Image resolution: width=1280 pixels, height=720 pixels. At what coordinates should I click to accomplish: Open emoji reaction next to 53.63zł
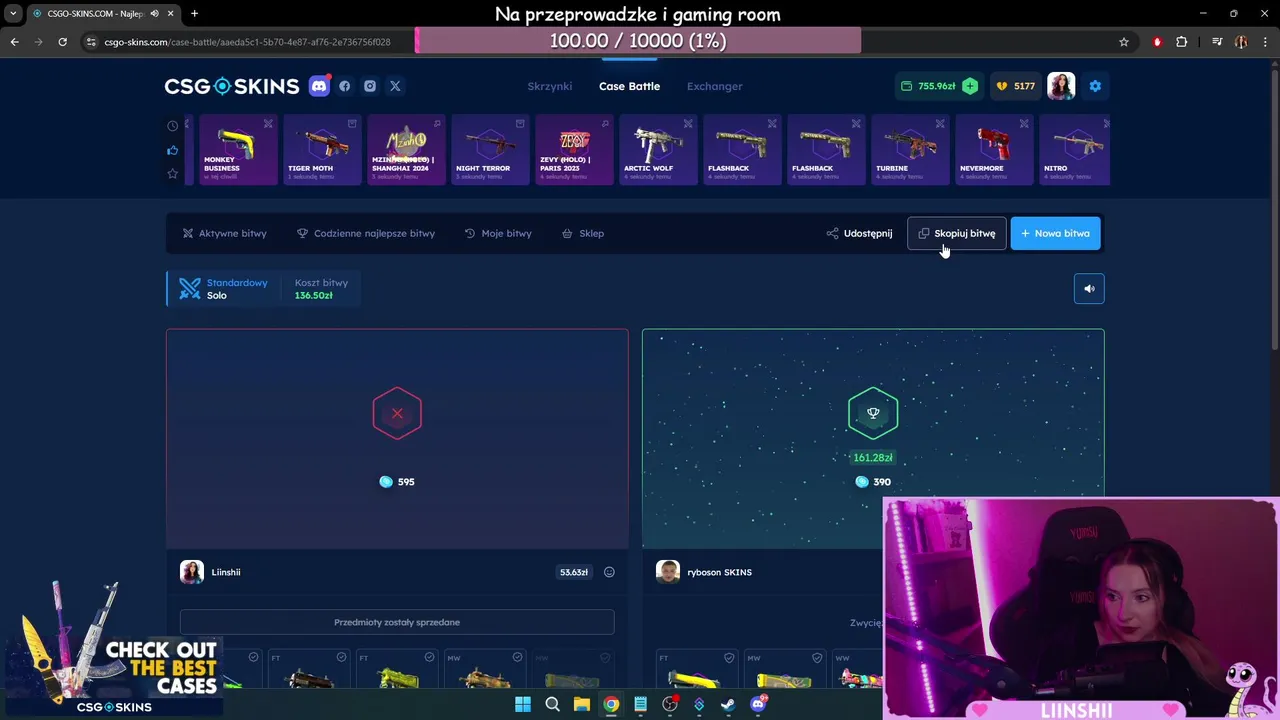point(609,572)
